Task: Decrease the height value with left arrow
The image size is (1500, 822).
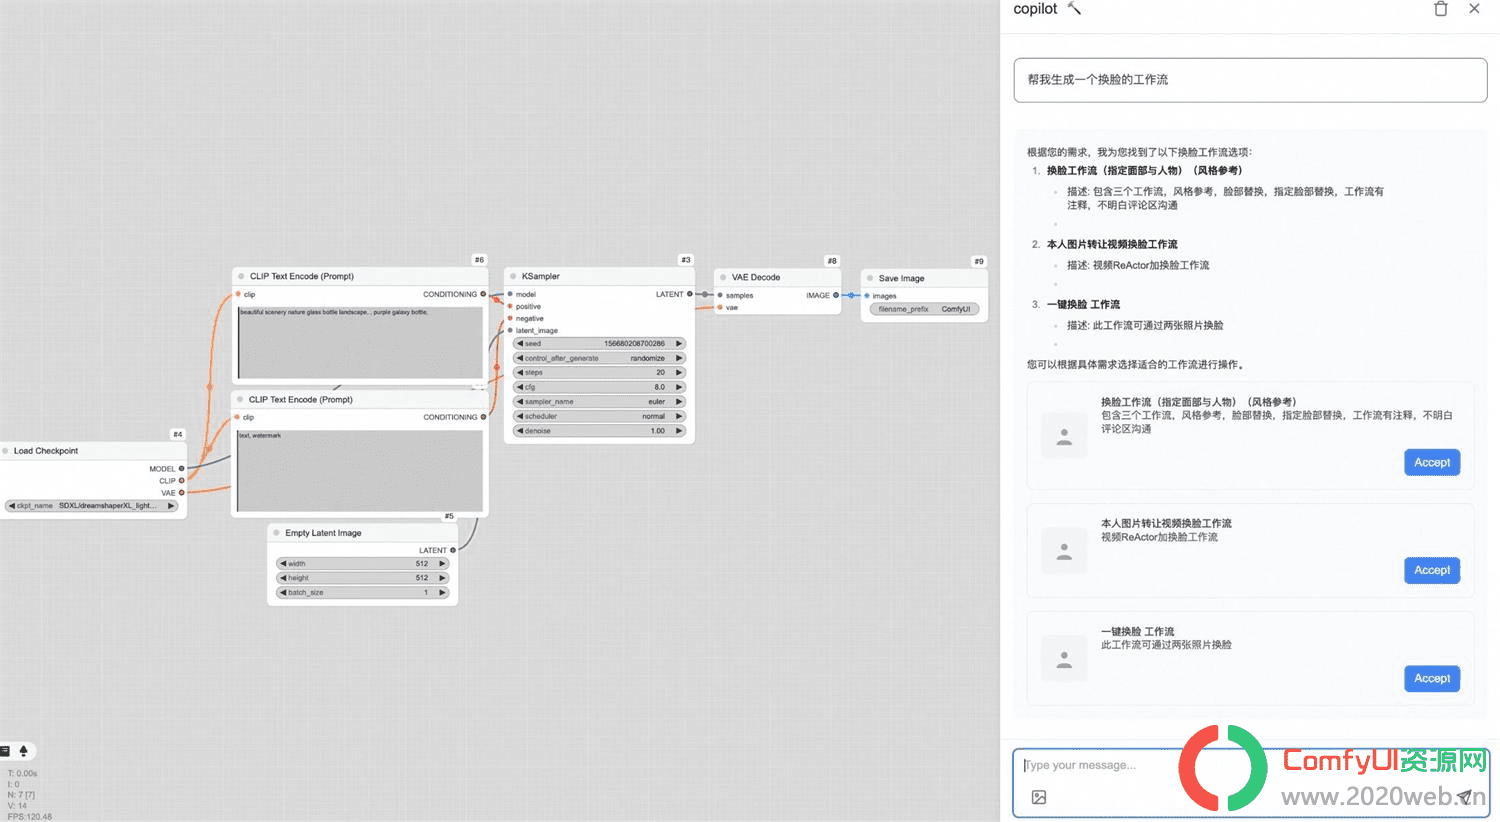Action: pos(283,578)
